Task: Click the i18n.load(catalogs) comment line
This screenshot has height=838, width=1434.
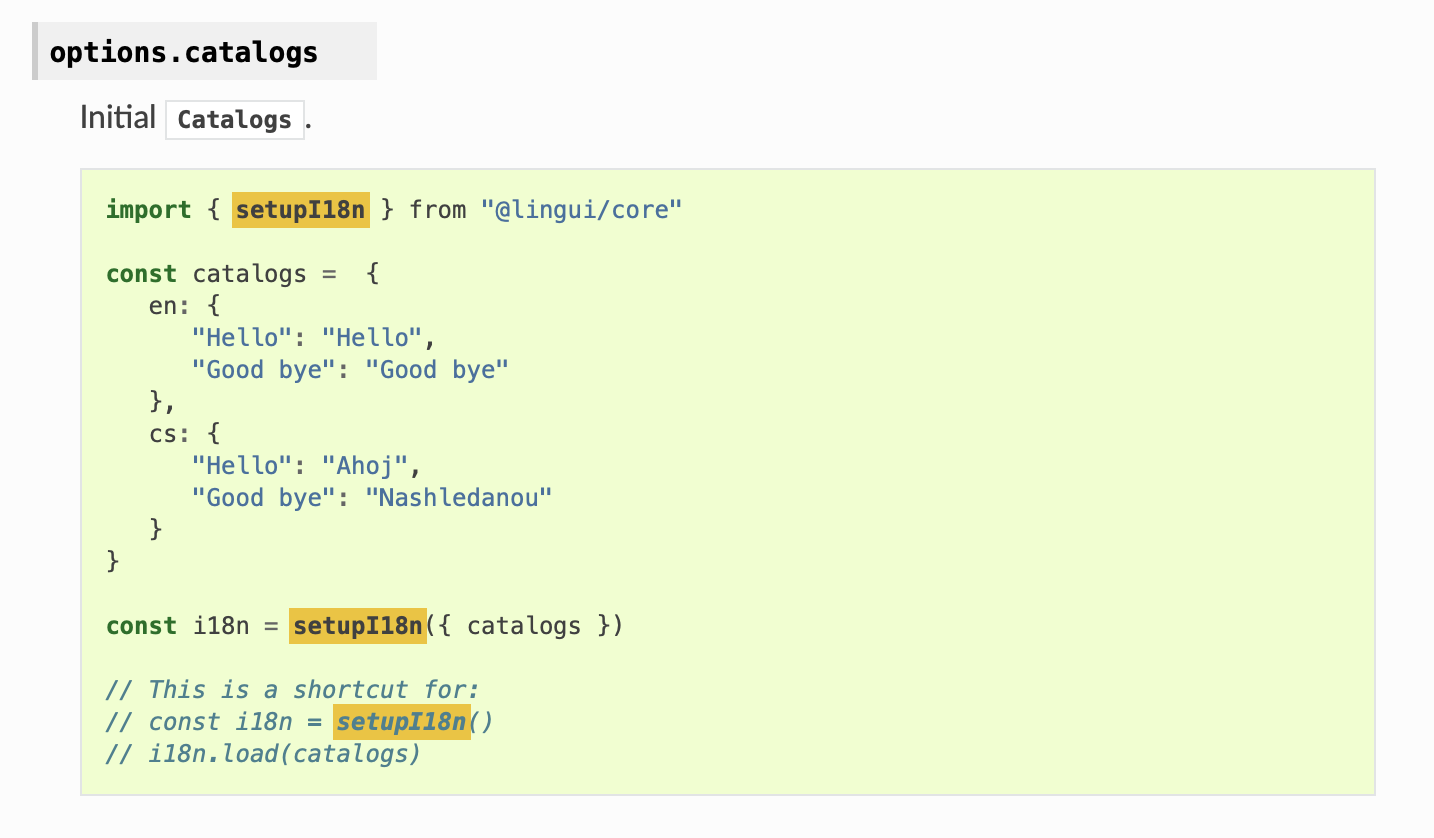Action: pyautogui.click(x=262, y=753)
